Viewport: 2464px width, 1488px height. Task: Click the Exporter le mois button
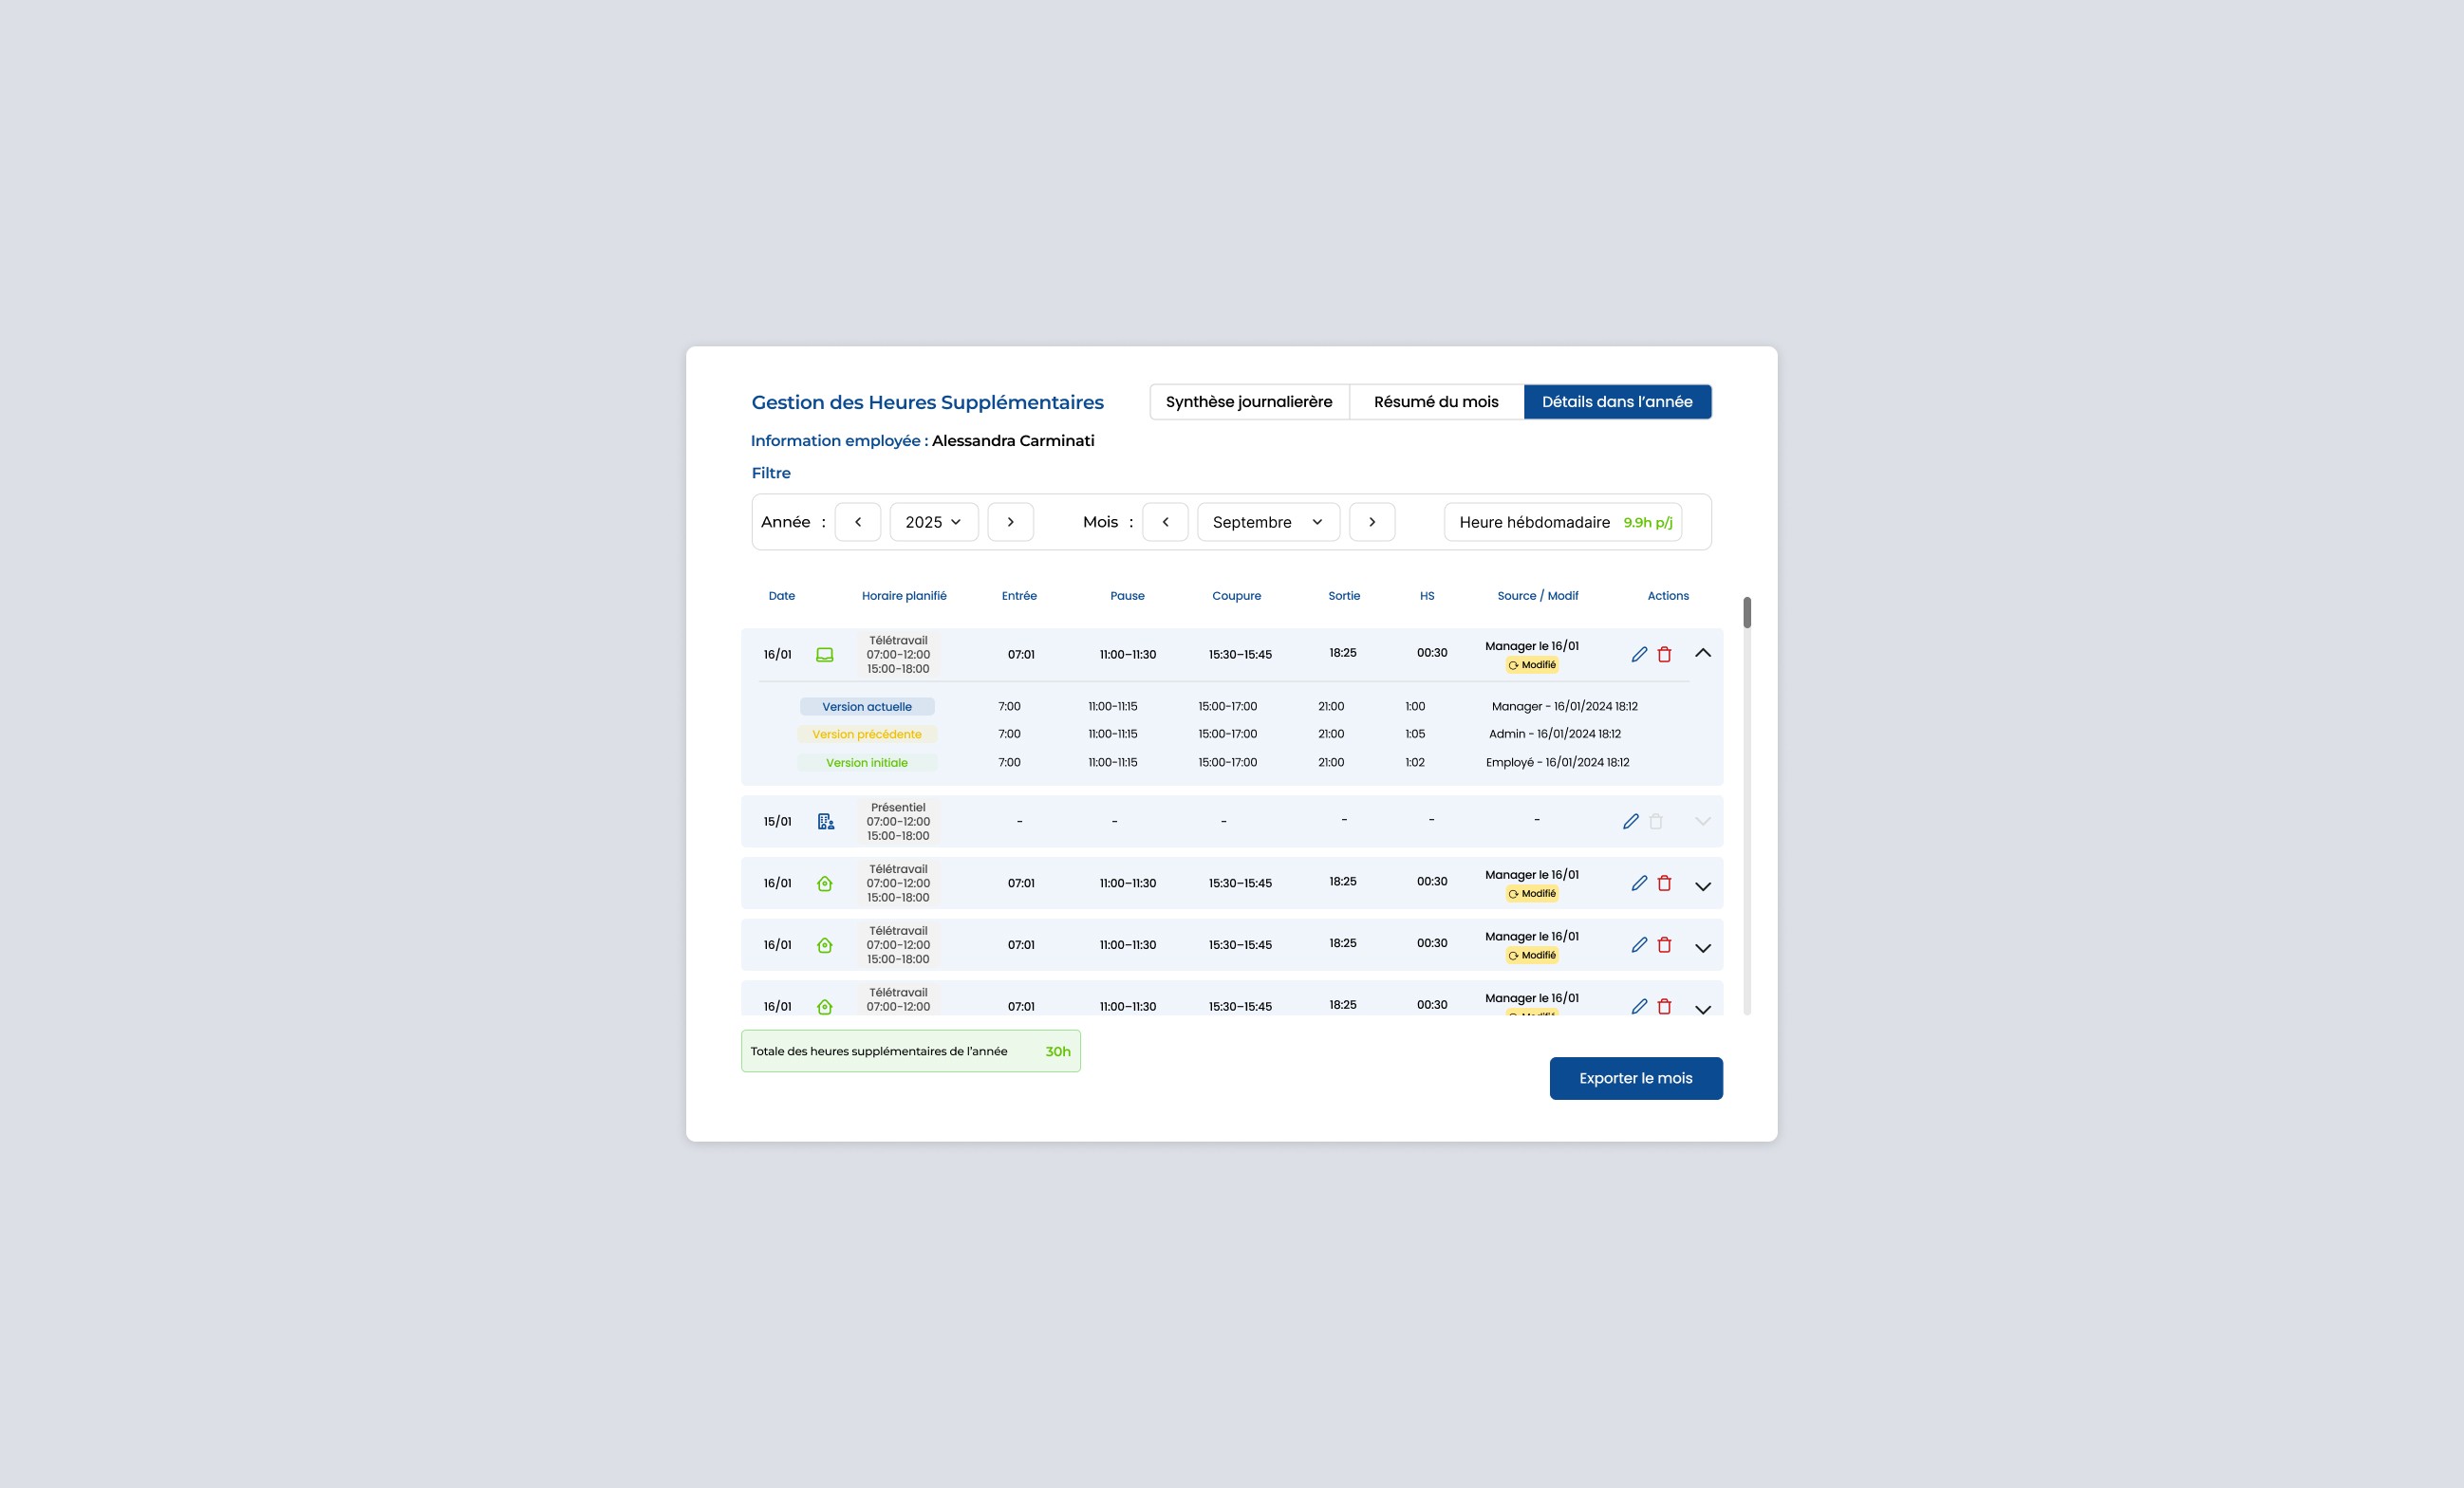point(1635,1078)
